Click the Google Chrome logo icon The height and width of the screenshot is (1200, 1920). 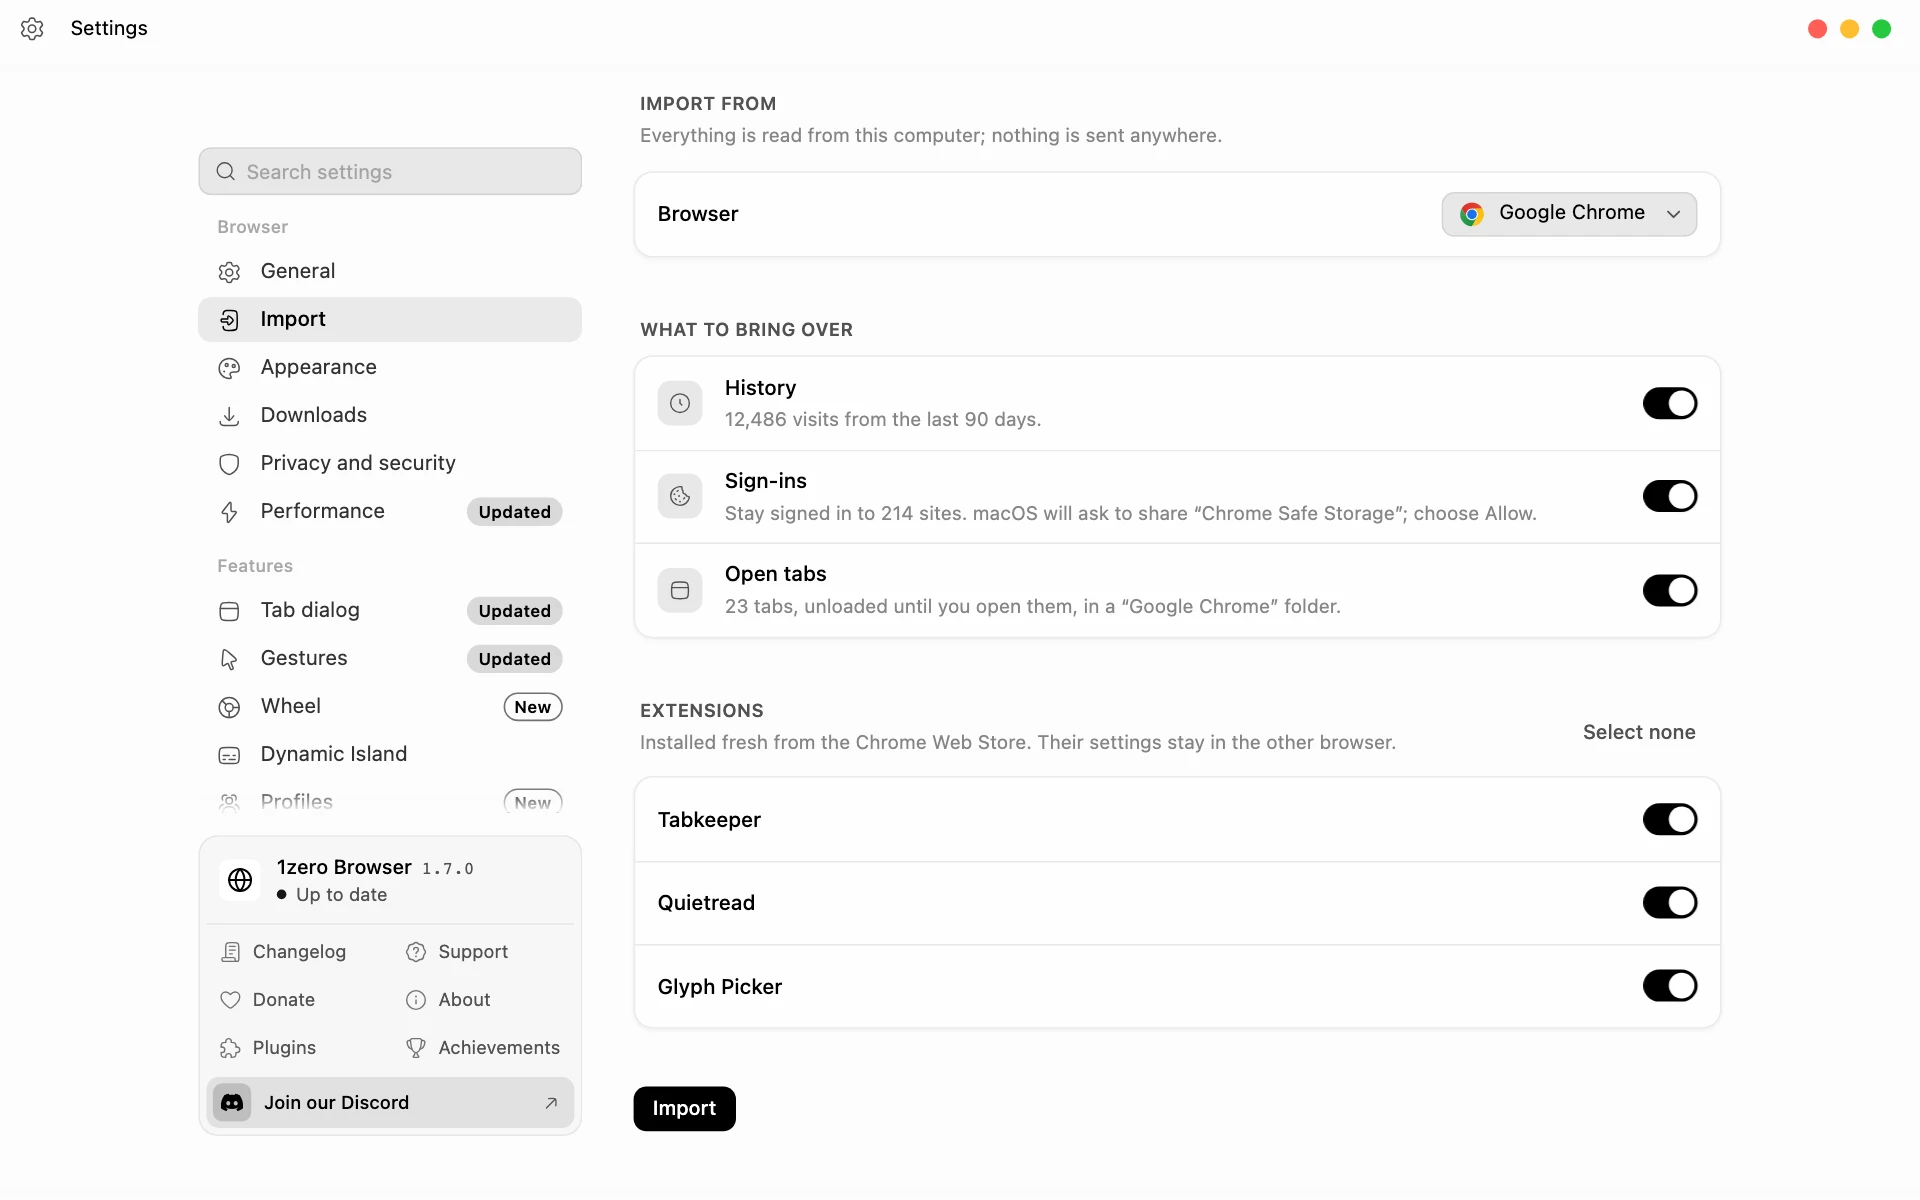[x=1471, y=214]
